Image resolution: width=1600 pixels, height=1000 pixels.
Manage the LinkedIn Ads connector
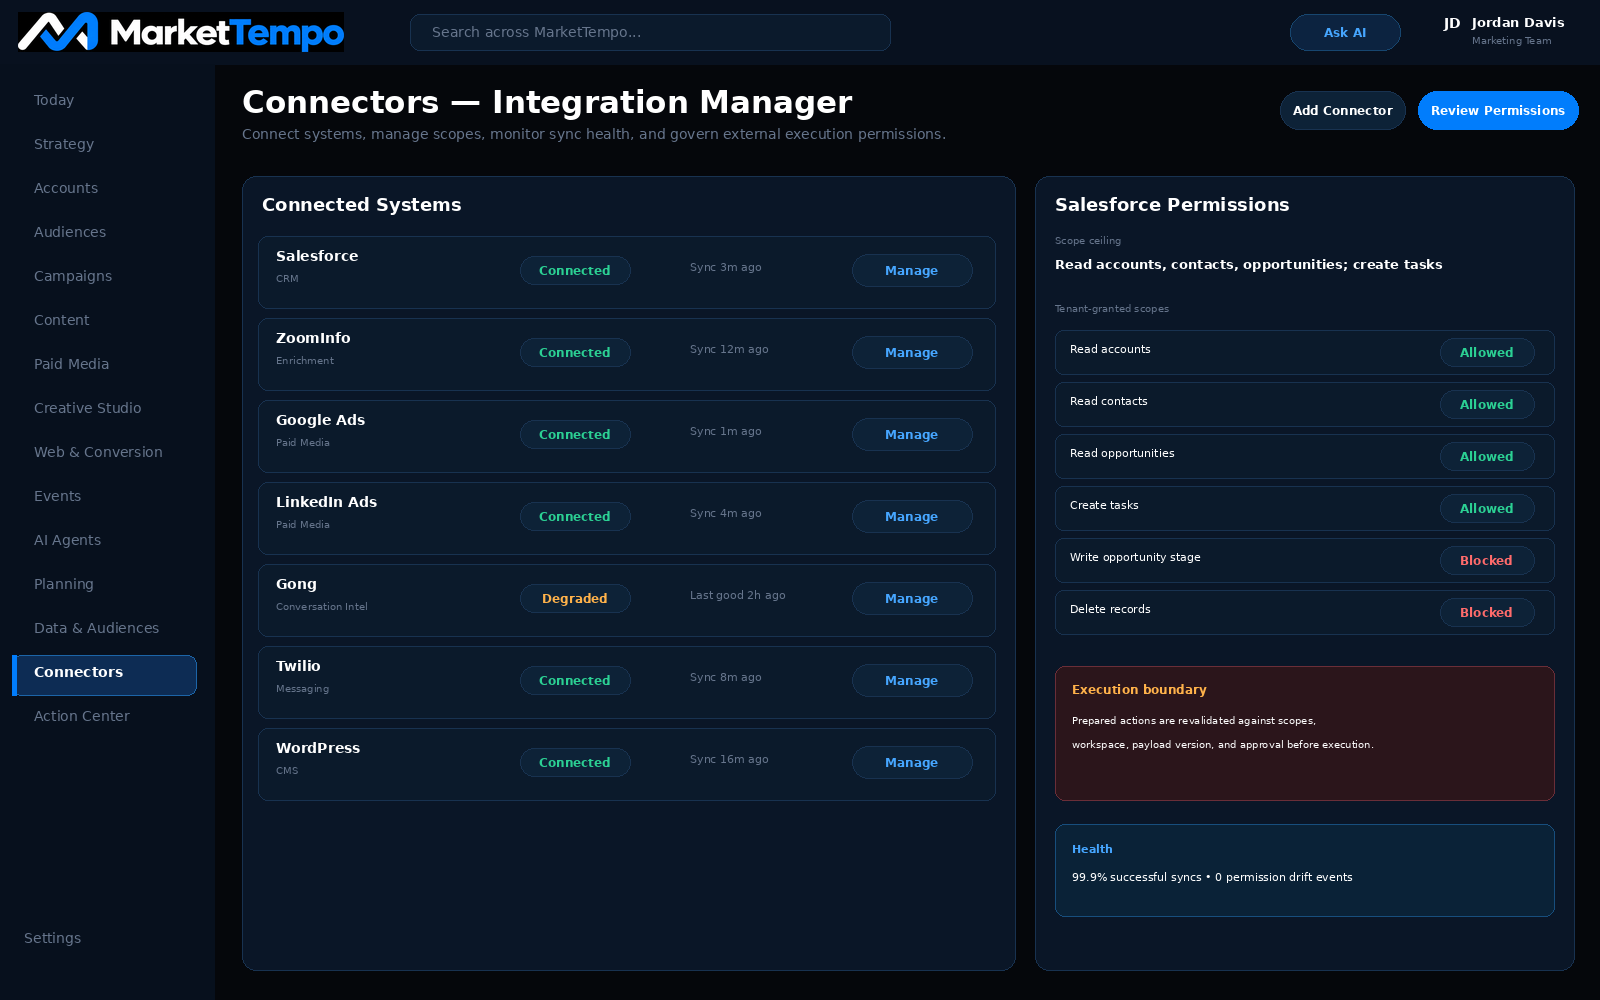tap(911, 516)
